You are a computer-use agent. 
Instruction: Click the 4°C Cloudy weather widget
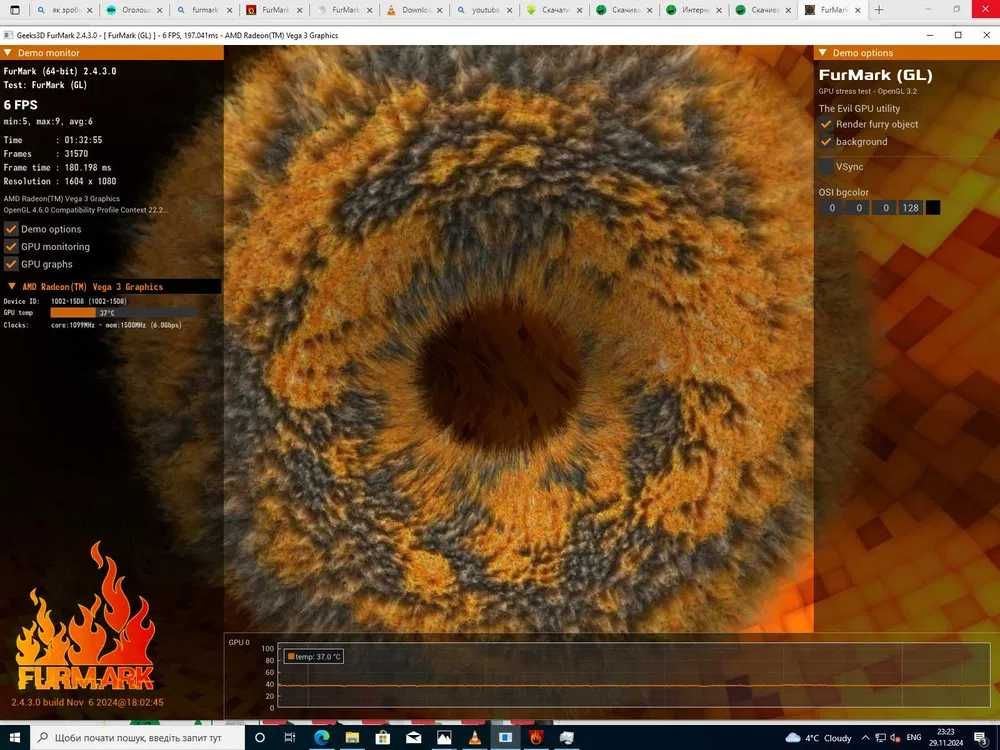point(819,738)
